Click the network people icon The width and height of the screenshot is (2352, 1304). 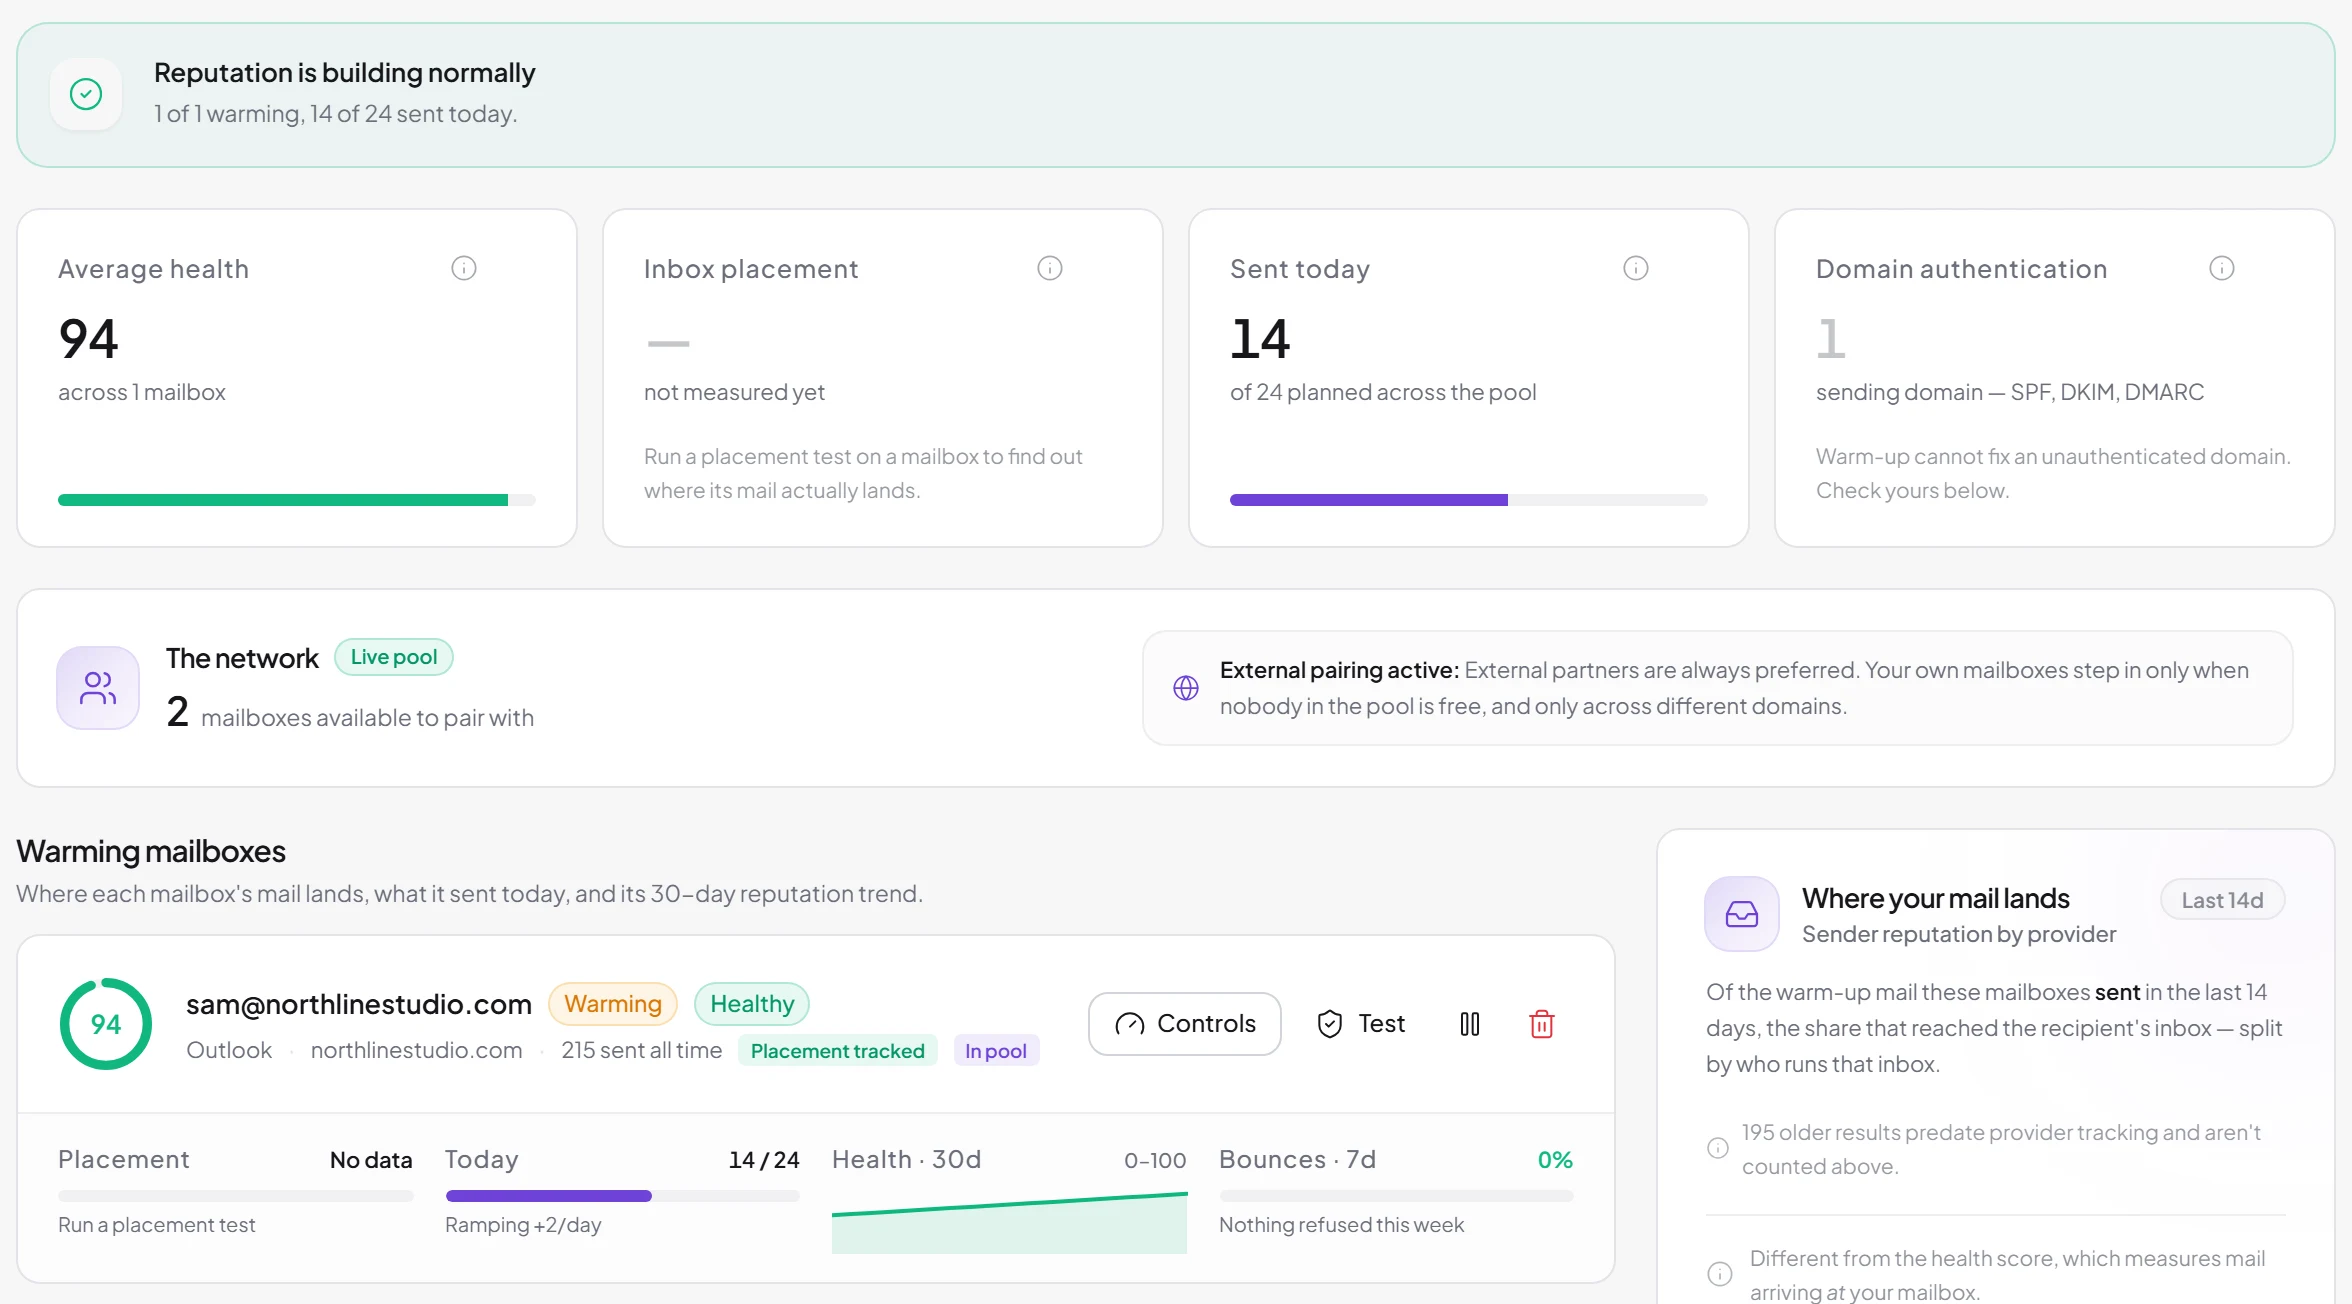coord(98,688)
